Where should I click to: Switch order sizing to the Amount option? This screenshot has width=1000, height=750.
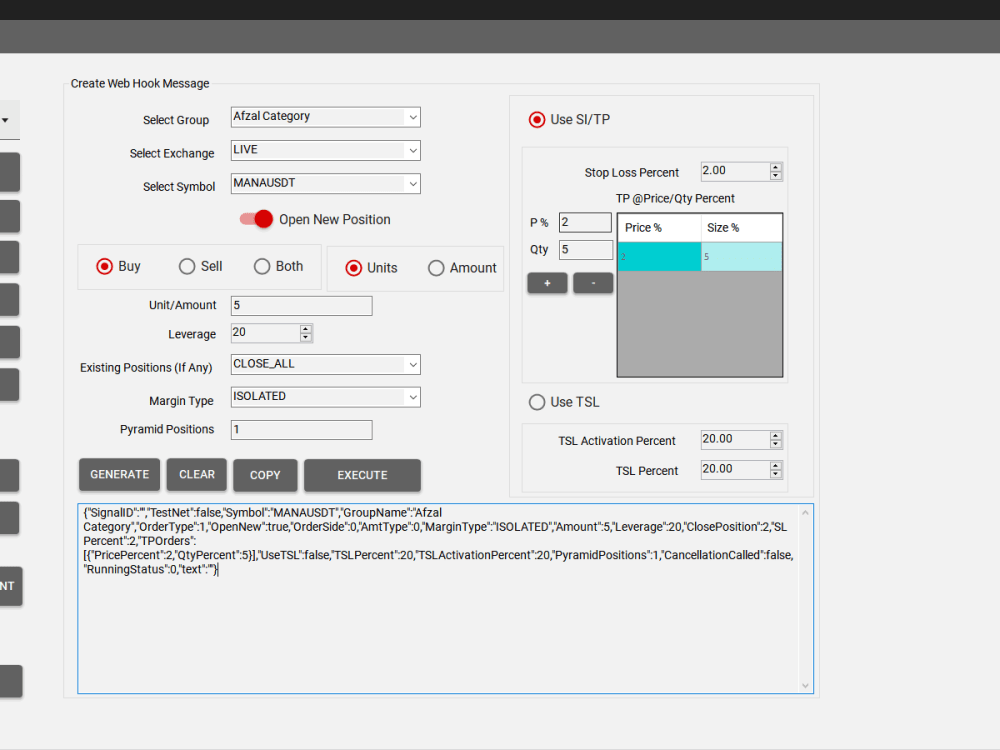pos(436,268)
